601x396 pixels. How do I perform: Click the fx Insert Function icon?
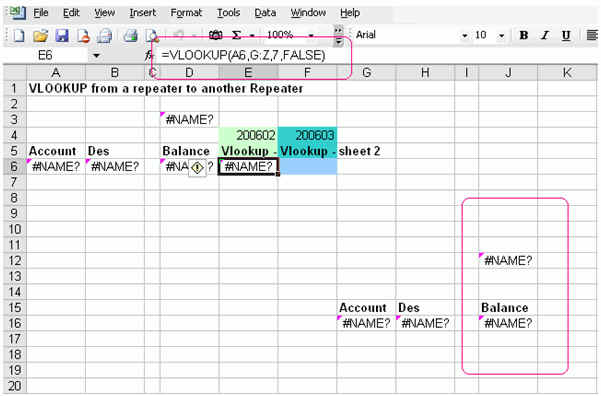[149, 56]
